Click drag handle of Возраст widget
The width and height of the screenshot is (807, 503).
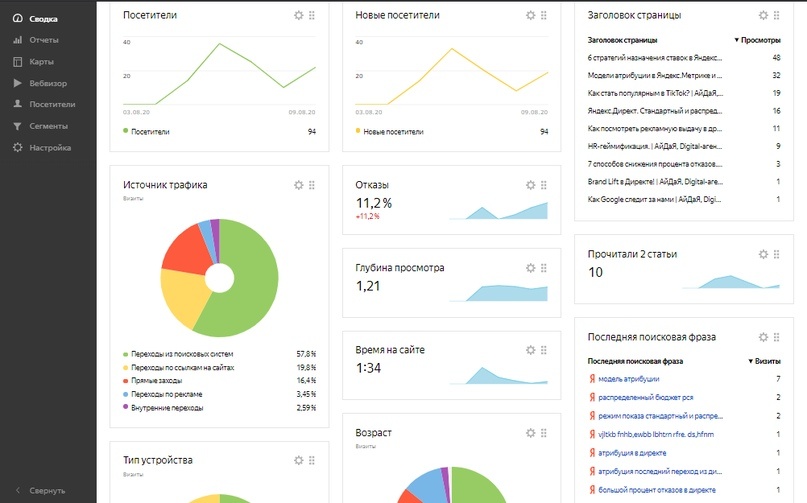(x=544, y=433)
